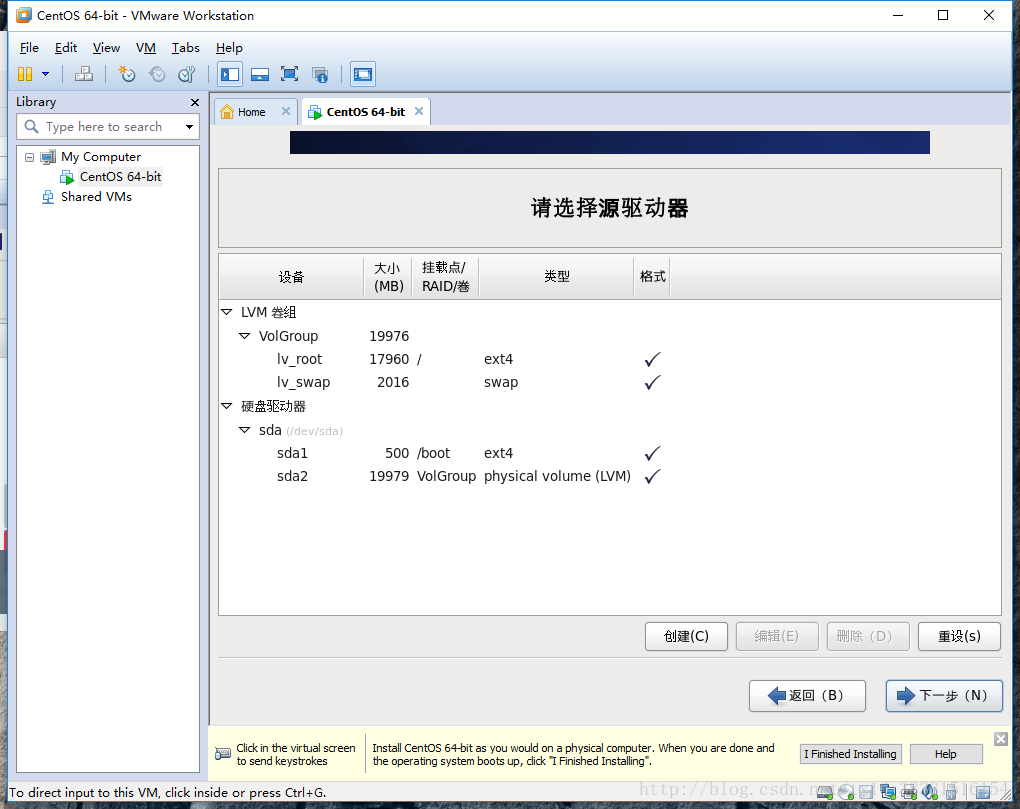Collapse the VolGroup node
This screenshot has width=1020, height=809.
(245, 336)
